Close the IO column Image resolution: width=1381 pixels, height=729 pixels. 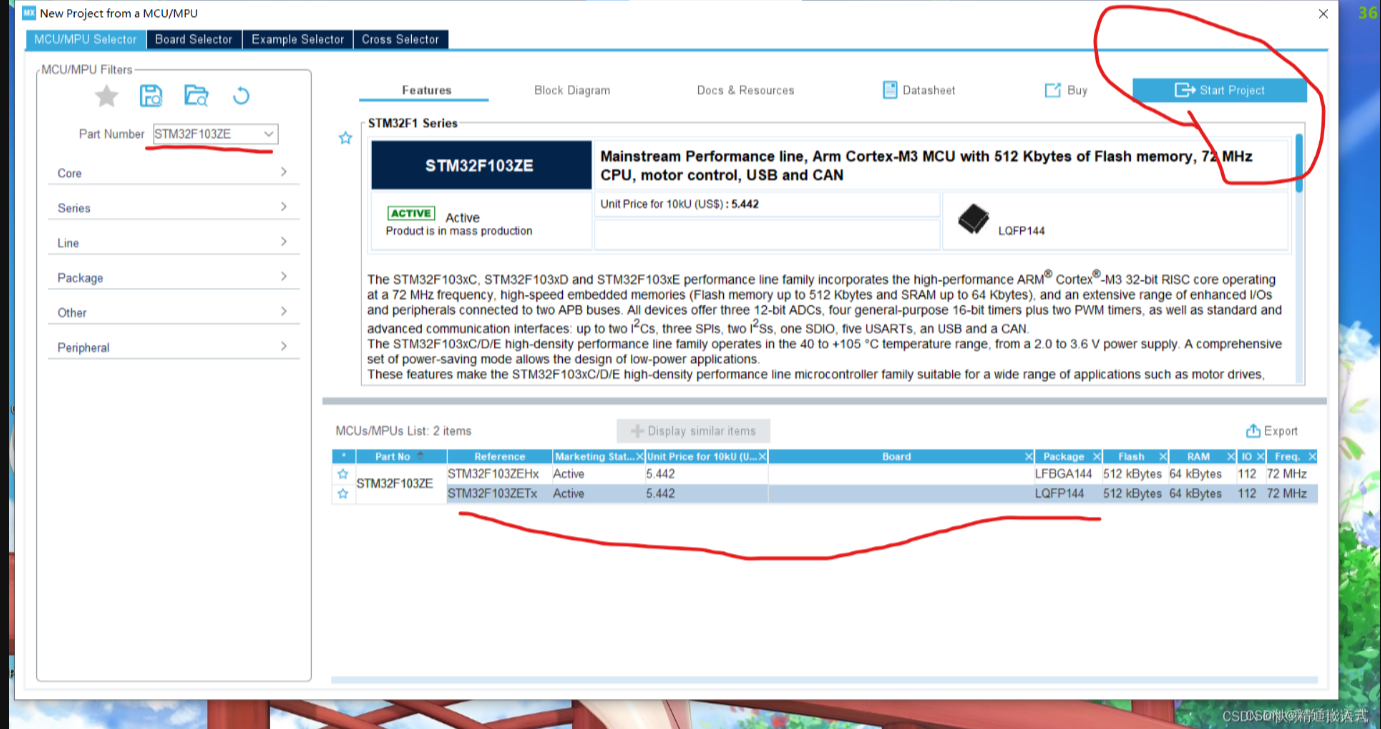tap(1261, 456)
